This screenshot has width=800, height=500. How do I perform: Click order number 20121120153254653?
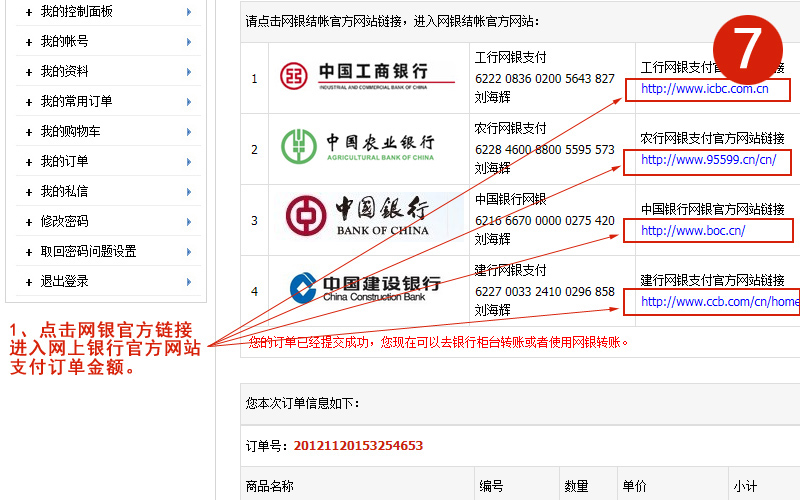[x=358, y=445]
